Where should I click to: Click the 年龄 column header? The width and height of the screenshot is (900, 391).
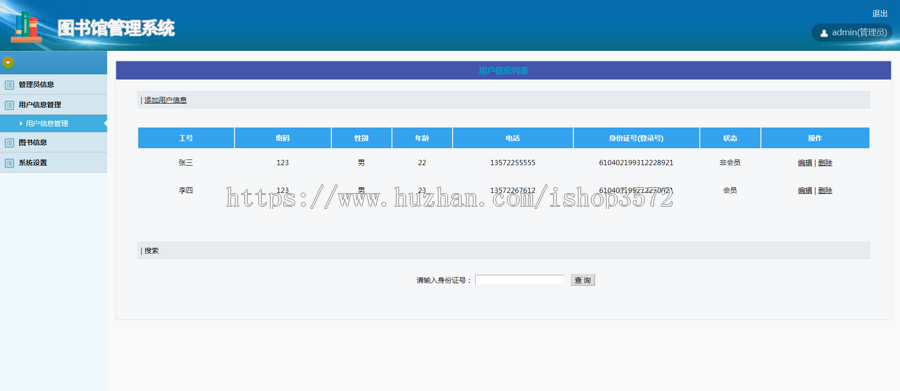coord(422,138)
